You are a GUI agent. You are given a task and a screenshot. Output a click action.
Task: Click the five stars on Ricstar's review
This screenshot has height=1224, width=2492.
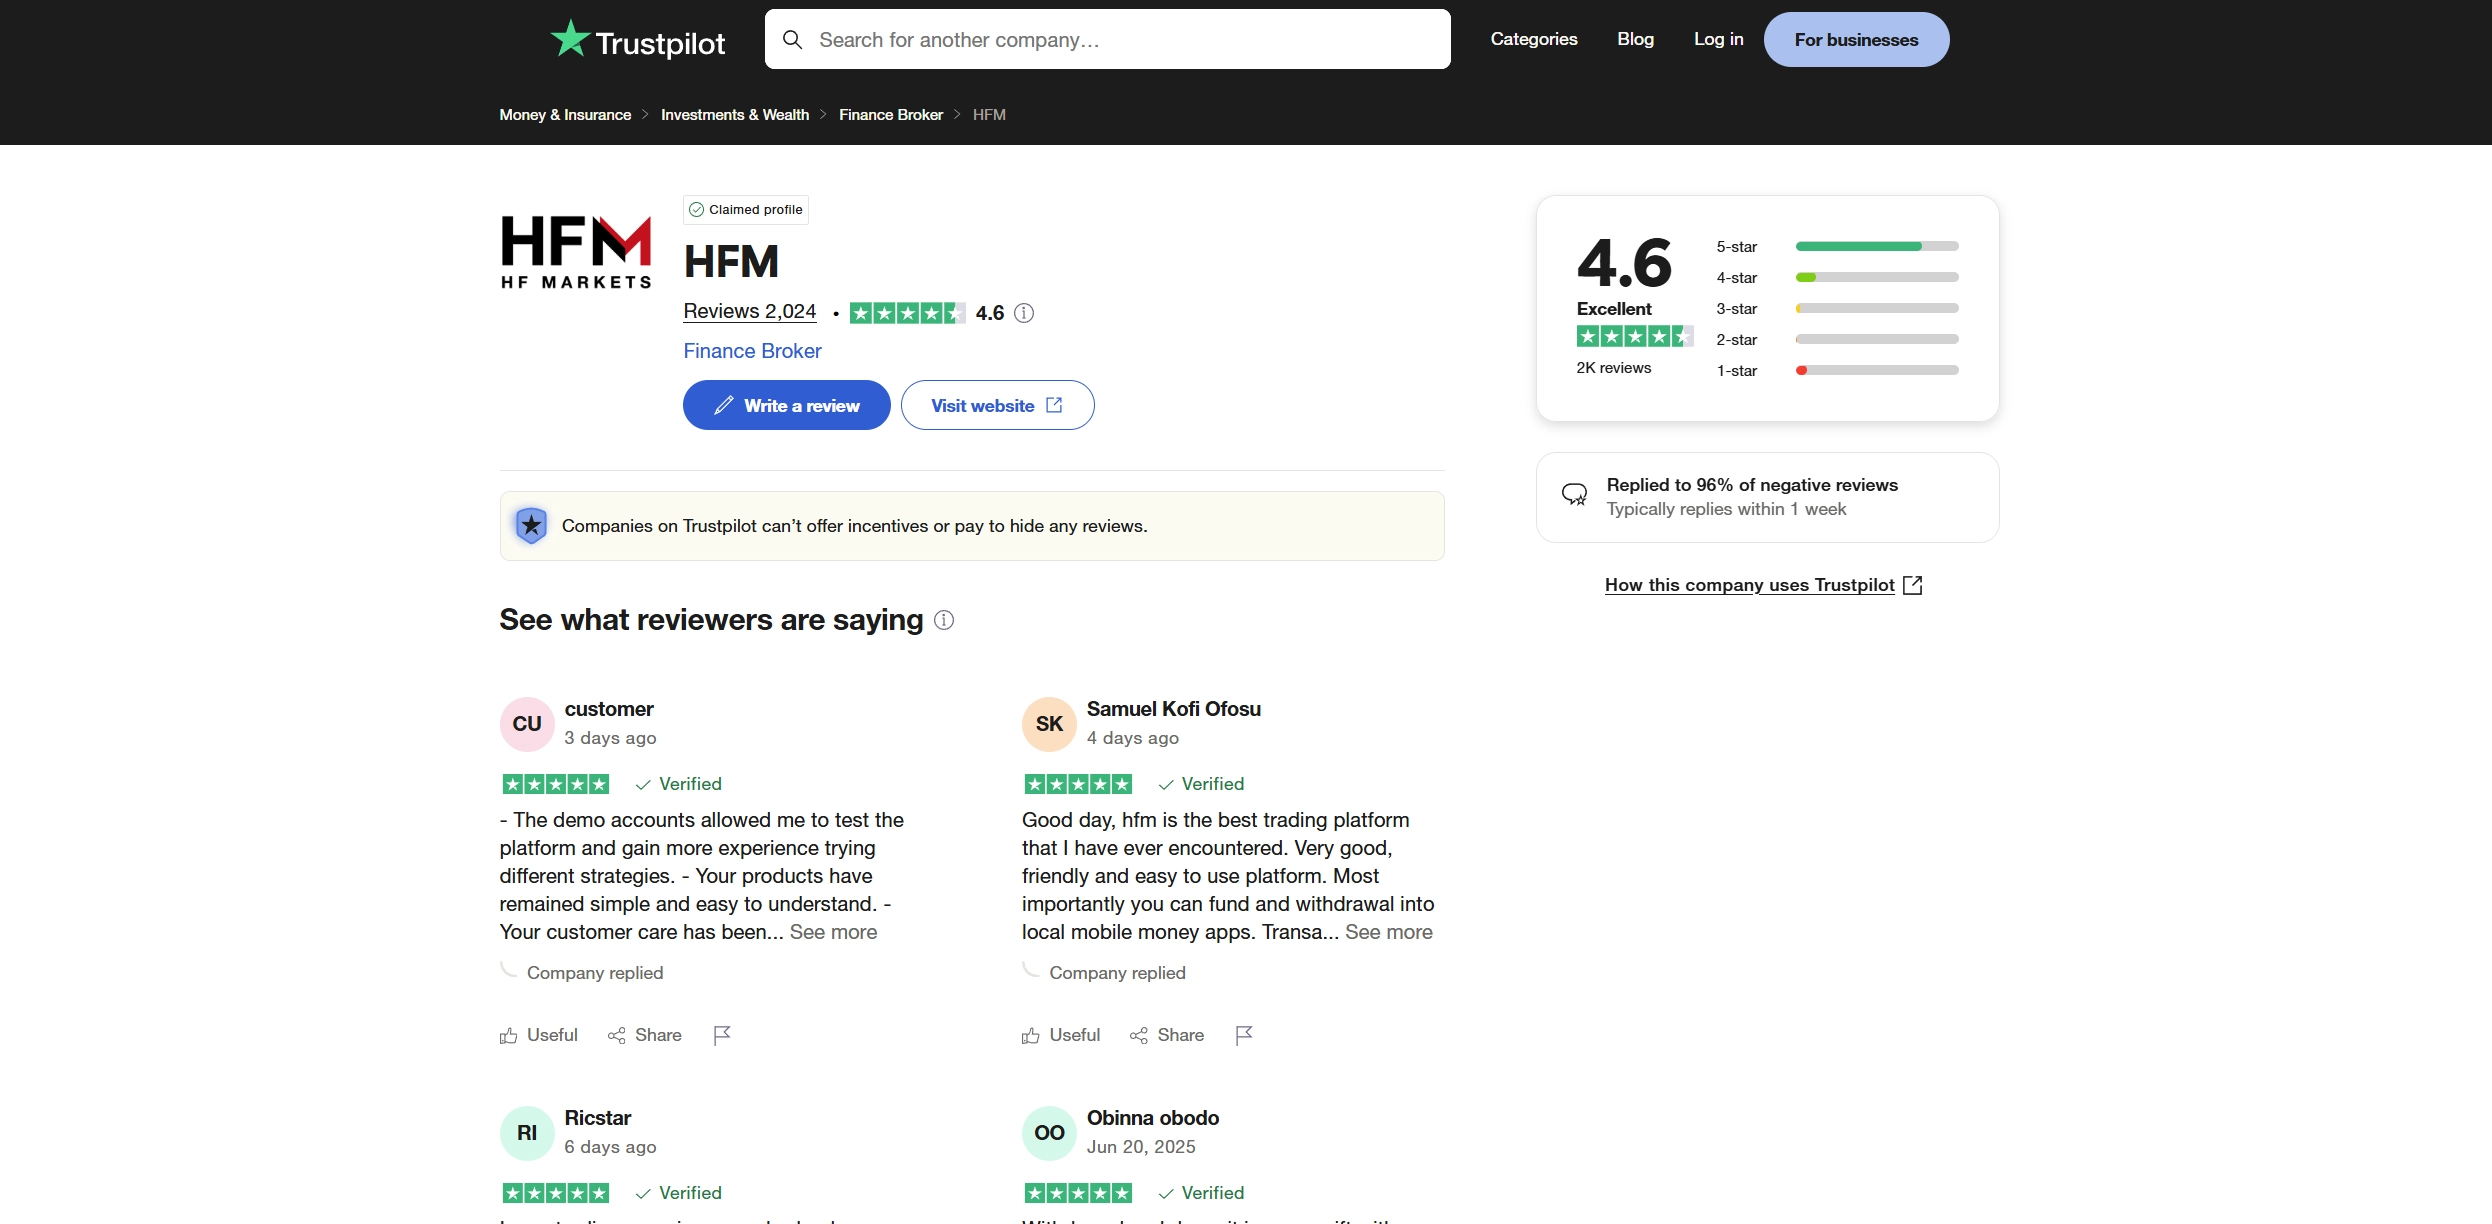point(556,1193)
